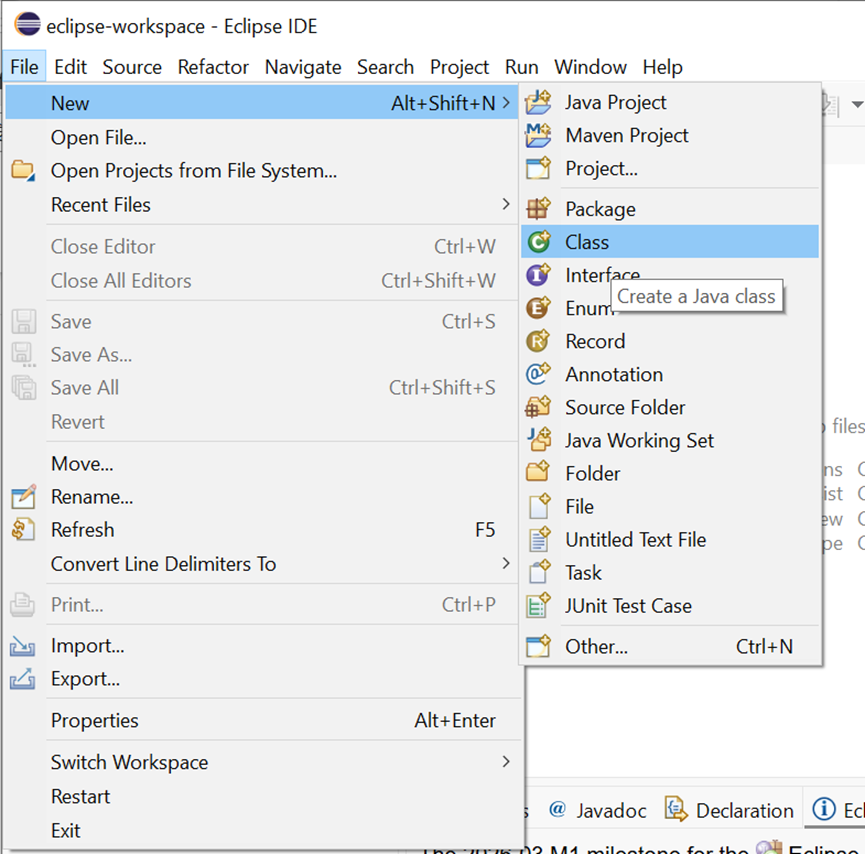
Task: Click the Javadoc @ tab icon
Action: pos(557,809)
